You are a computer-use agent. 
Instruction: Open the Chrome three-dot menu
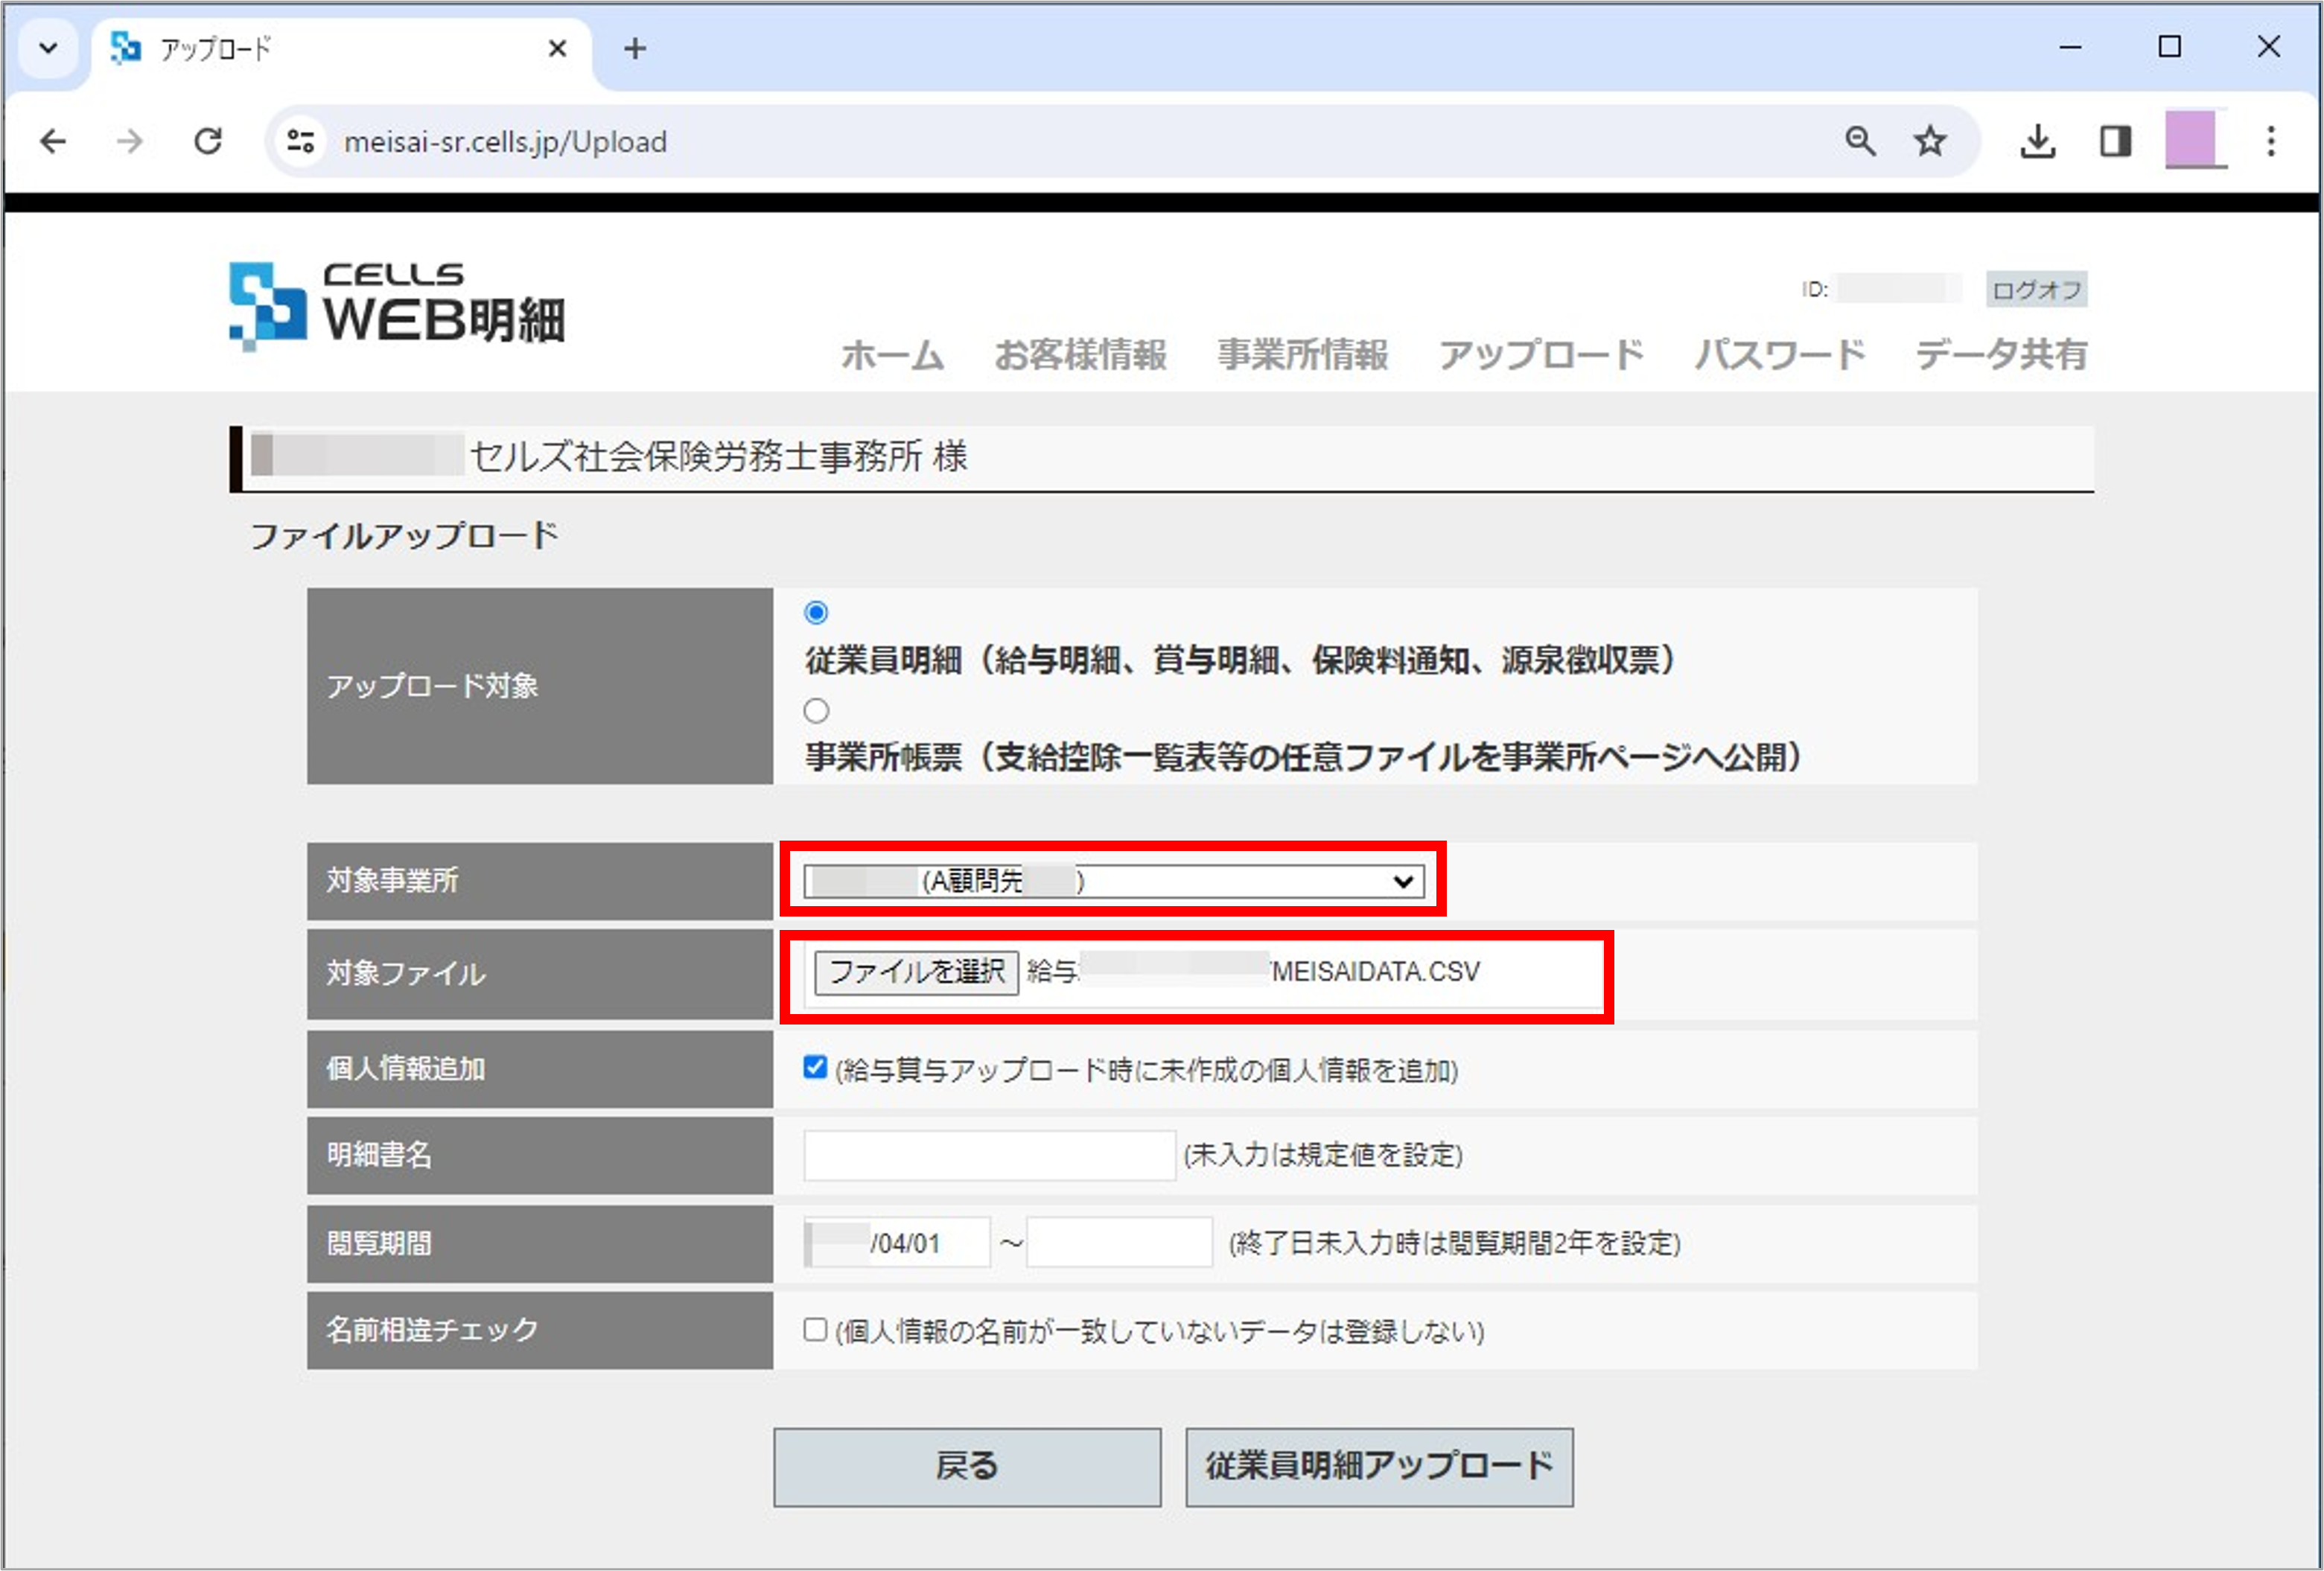(2270, 141)
